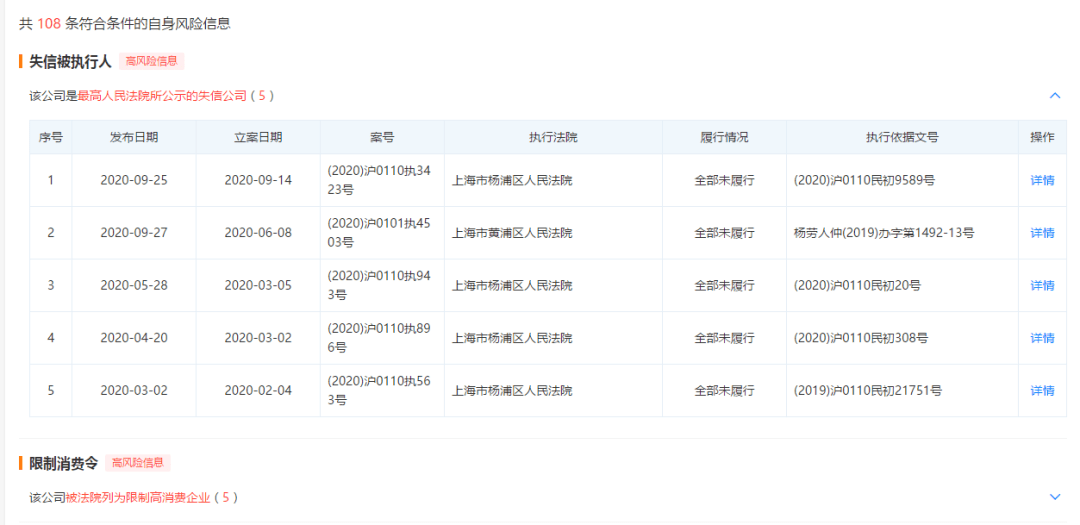Click 全部未履行 status in row 1
This screenshot has width=1080, height=525.
coord(724,181)
